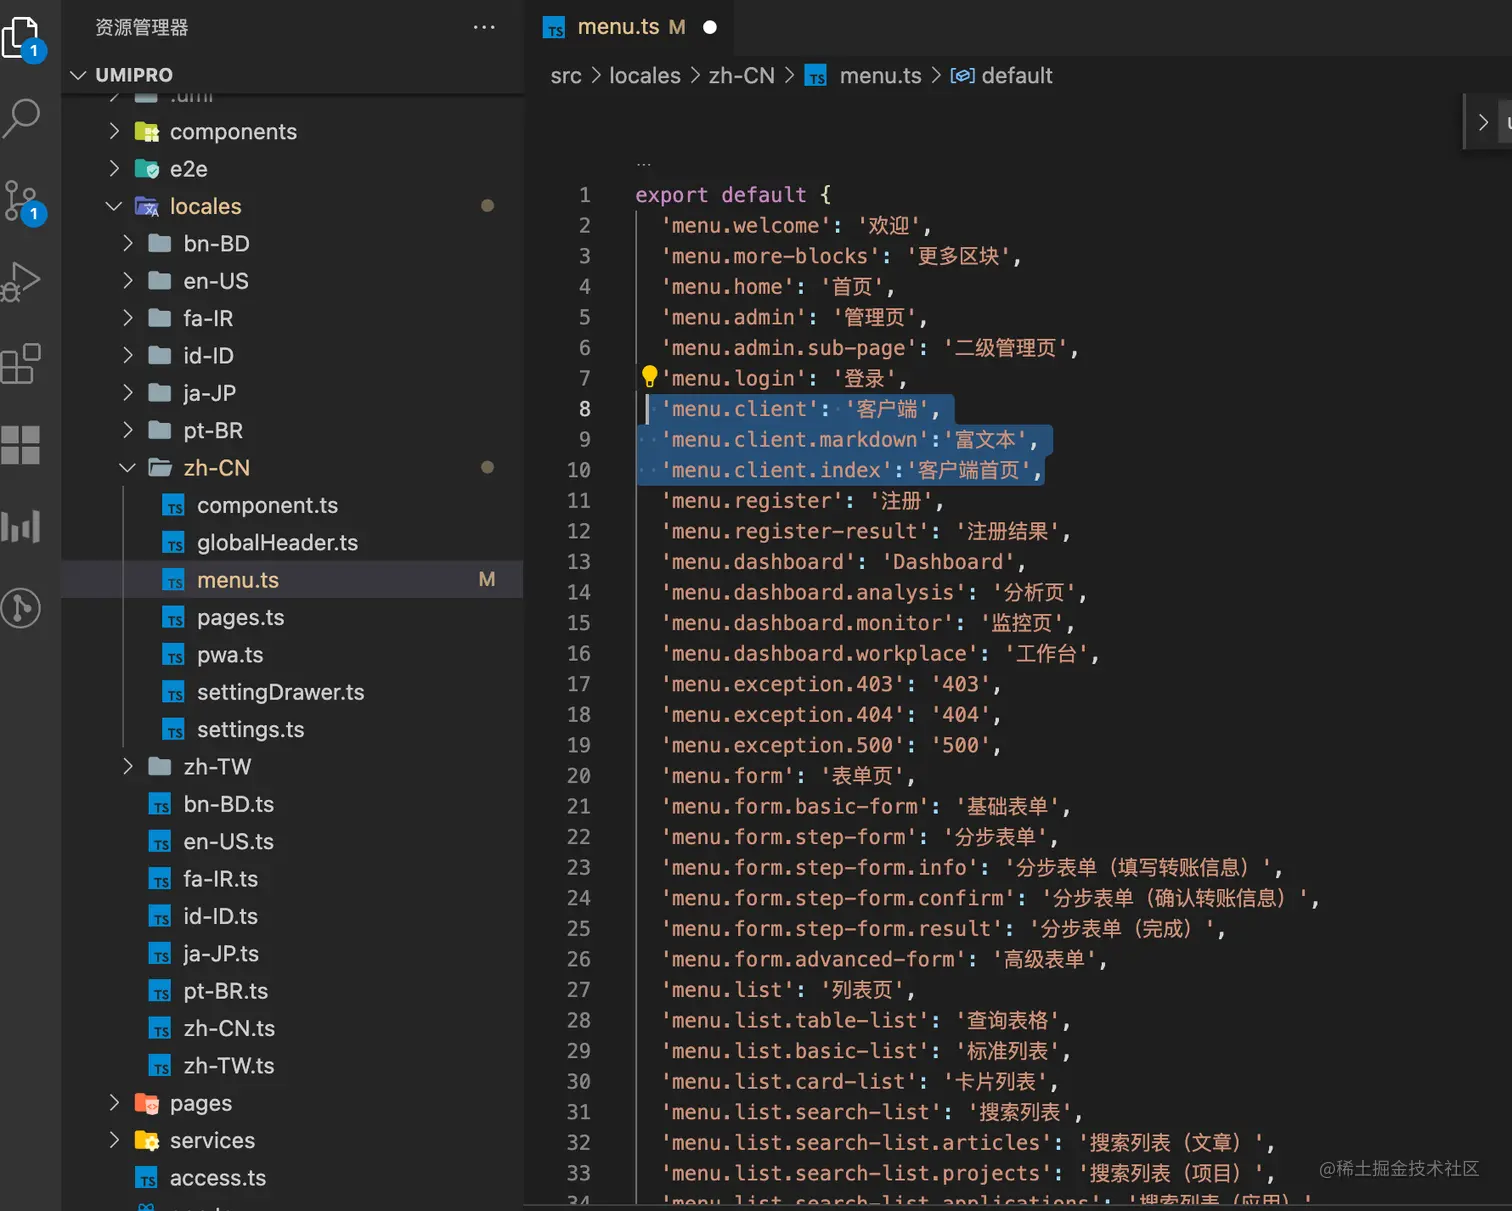Click the services folder icon
1512x1211 pixels.
[147, 1141]
